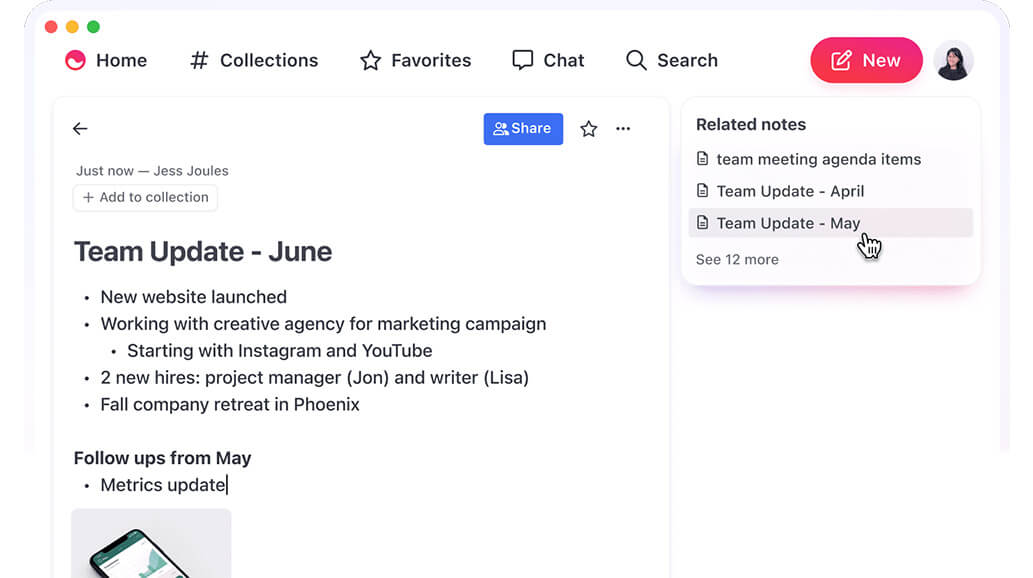Open the Chat section

pyautogui.click(x=548, y=60)
